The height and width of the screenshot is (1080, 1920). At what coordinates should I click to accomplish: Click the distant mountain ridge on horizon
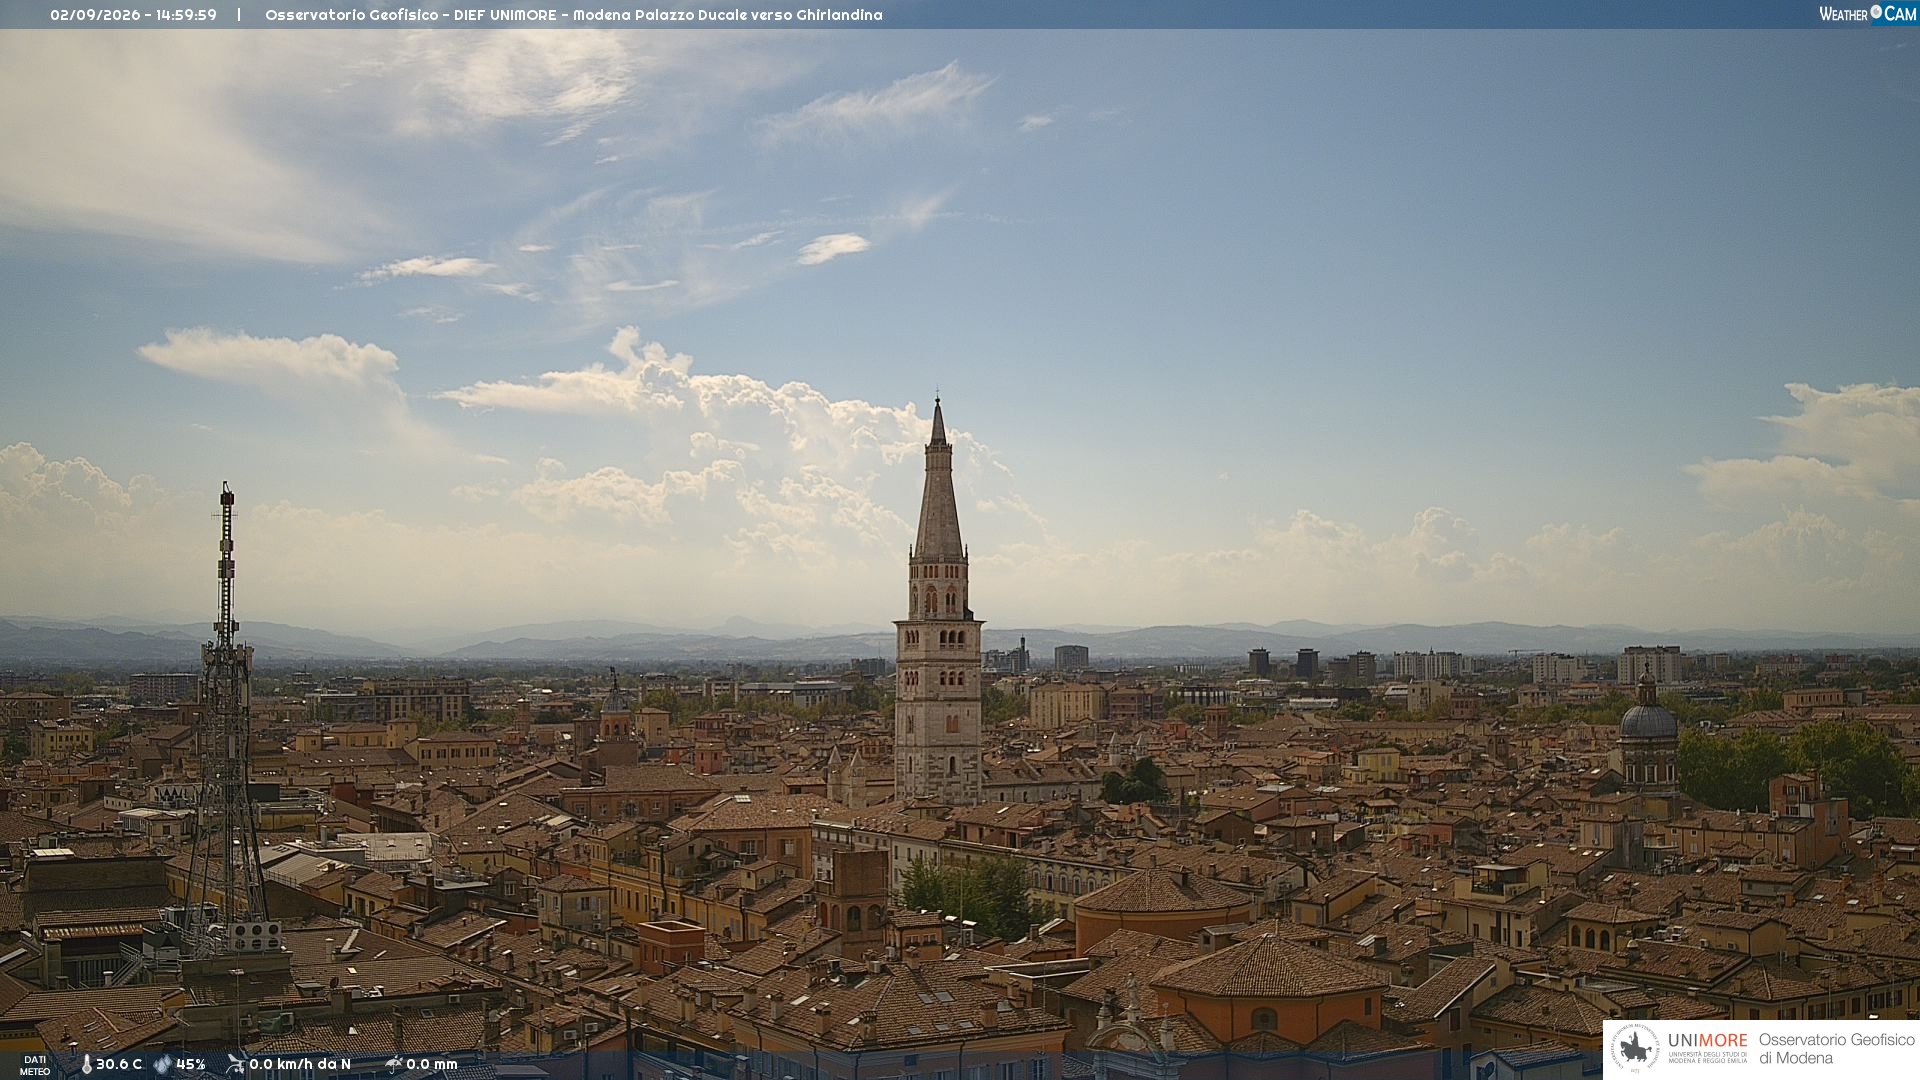click(x=960, y=640)
